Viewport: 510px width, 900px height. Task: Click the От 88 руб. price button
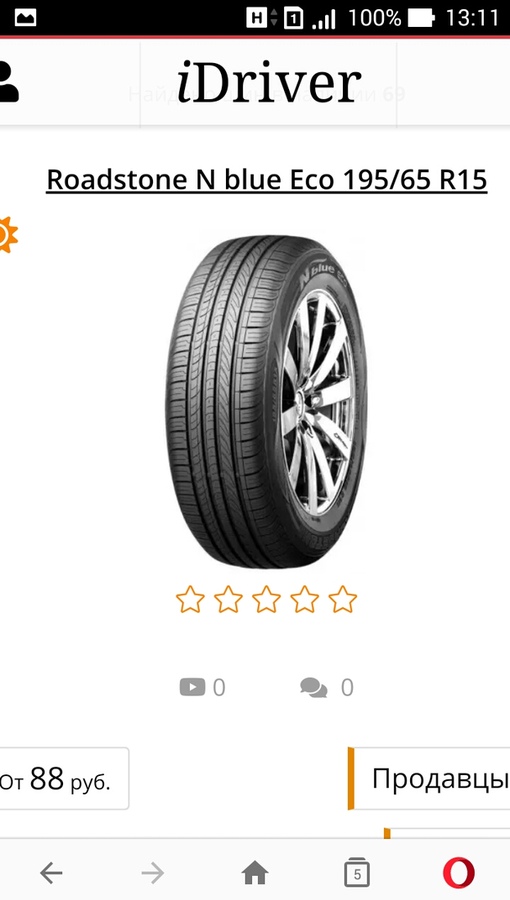tap(64, 778)
